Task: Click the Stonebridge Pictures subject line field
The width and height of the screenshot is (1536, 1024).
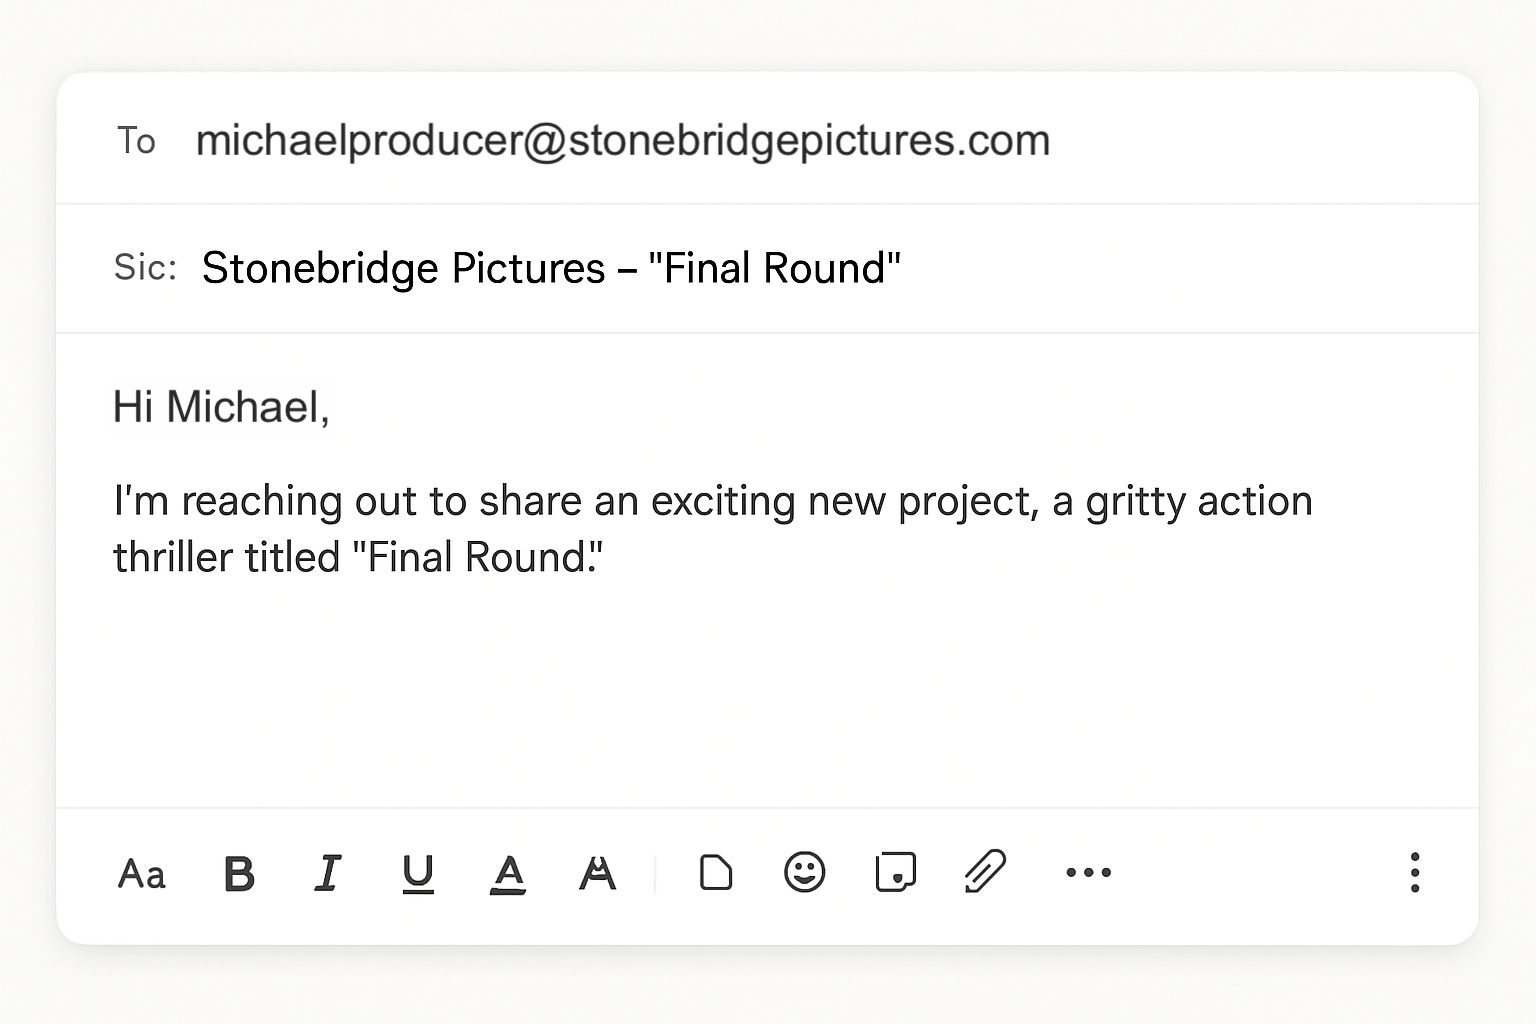Action: pyautogui.click(x=551, y=268)
